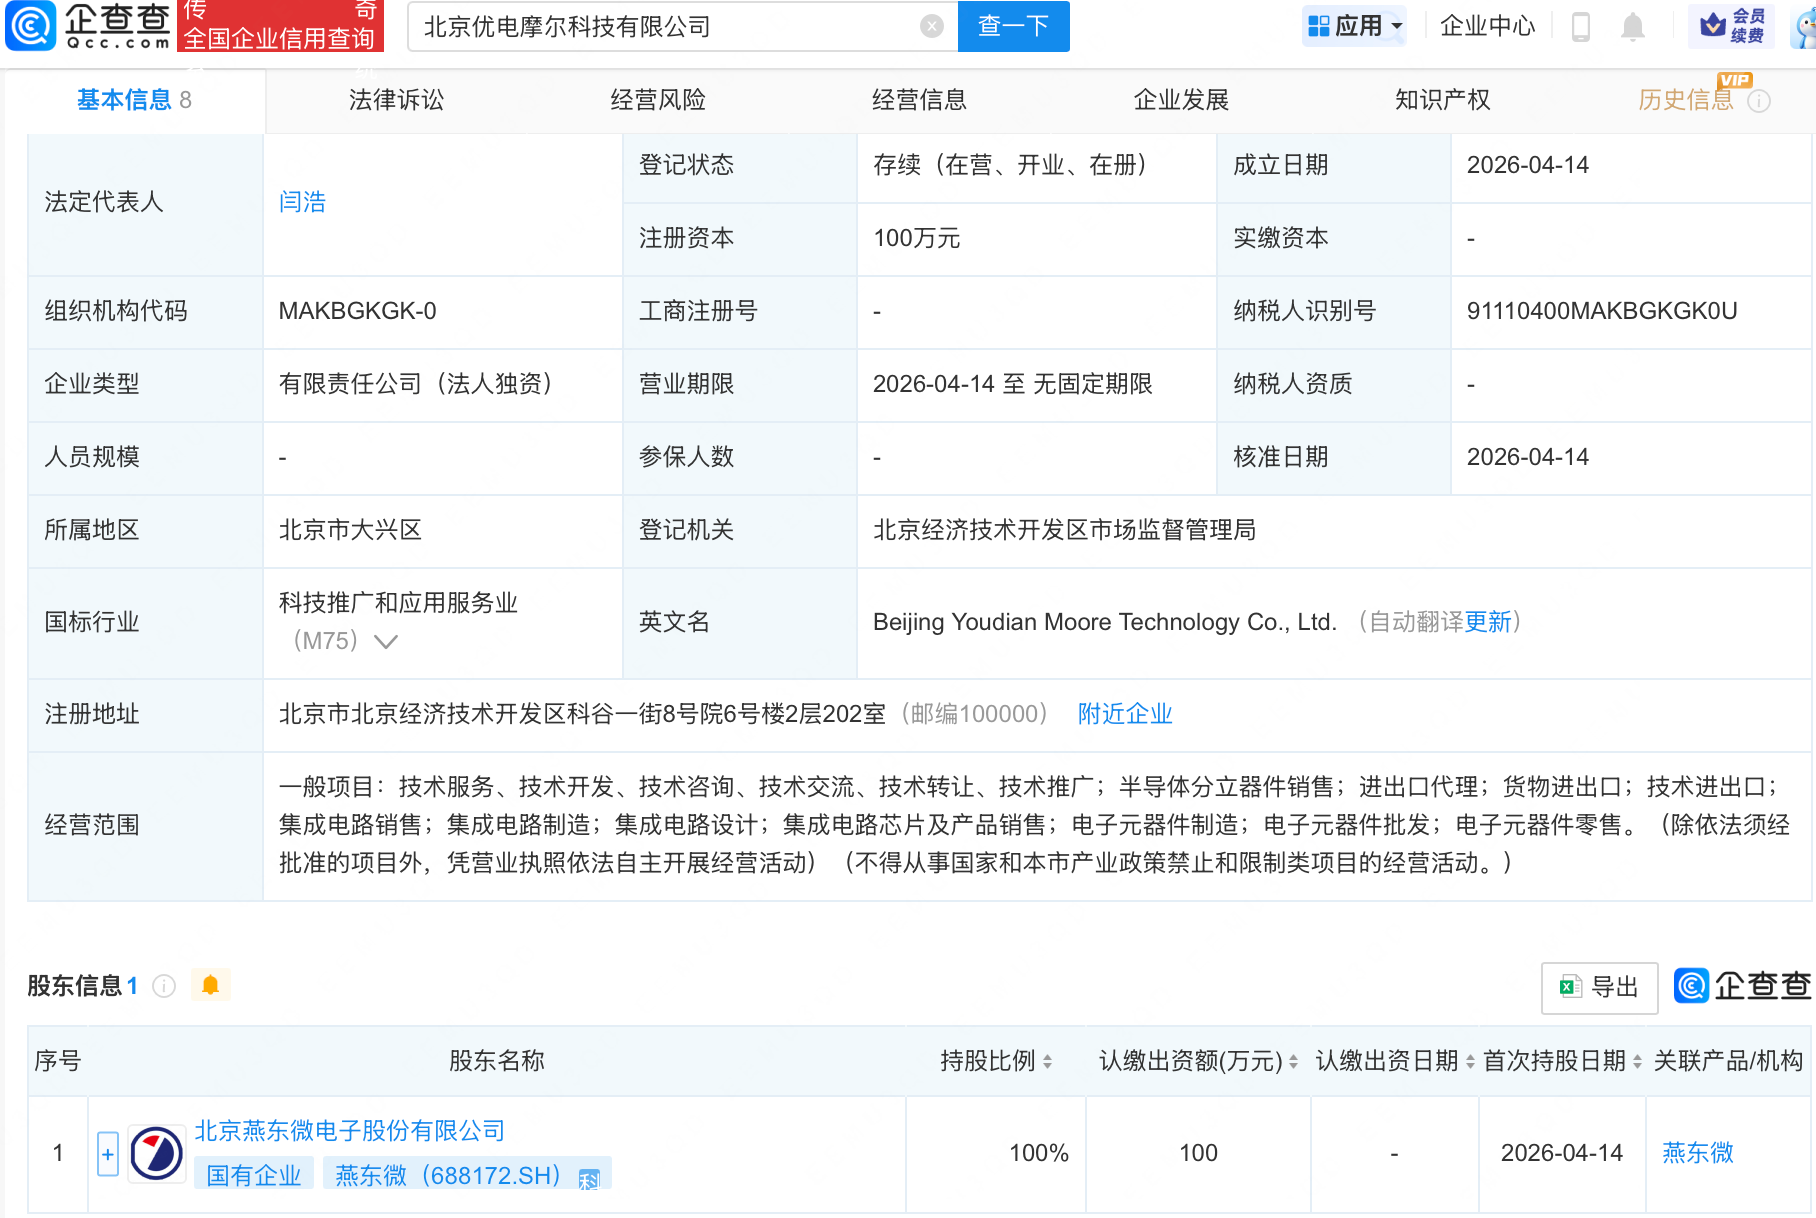The image size is (1816, 1218).
Task: Open legal representative 闫浩 link
Action: click(302, 202)
